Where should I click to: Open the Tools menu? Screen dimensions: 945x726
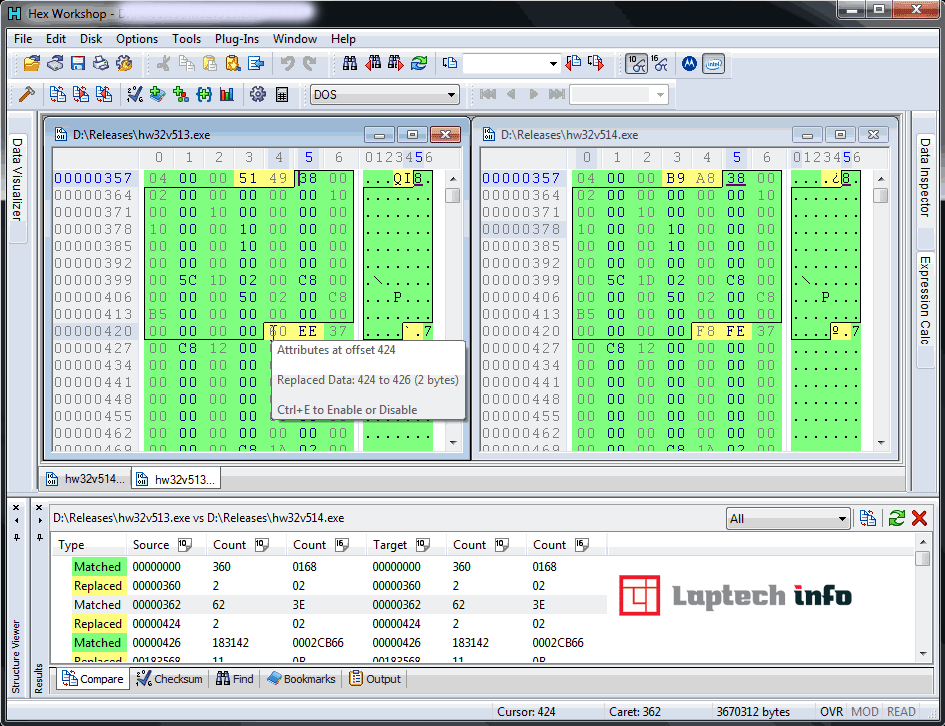tap(186, 39)
